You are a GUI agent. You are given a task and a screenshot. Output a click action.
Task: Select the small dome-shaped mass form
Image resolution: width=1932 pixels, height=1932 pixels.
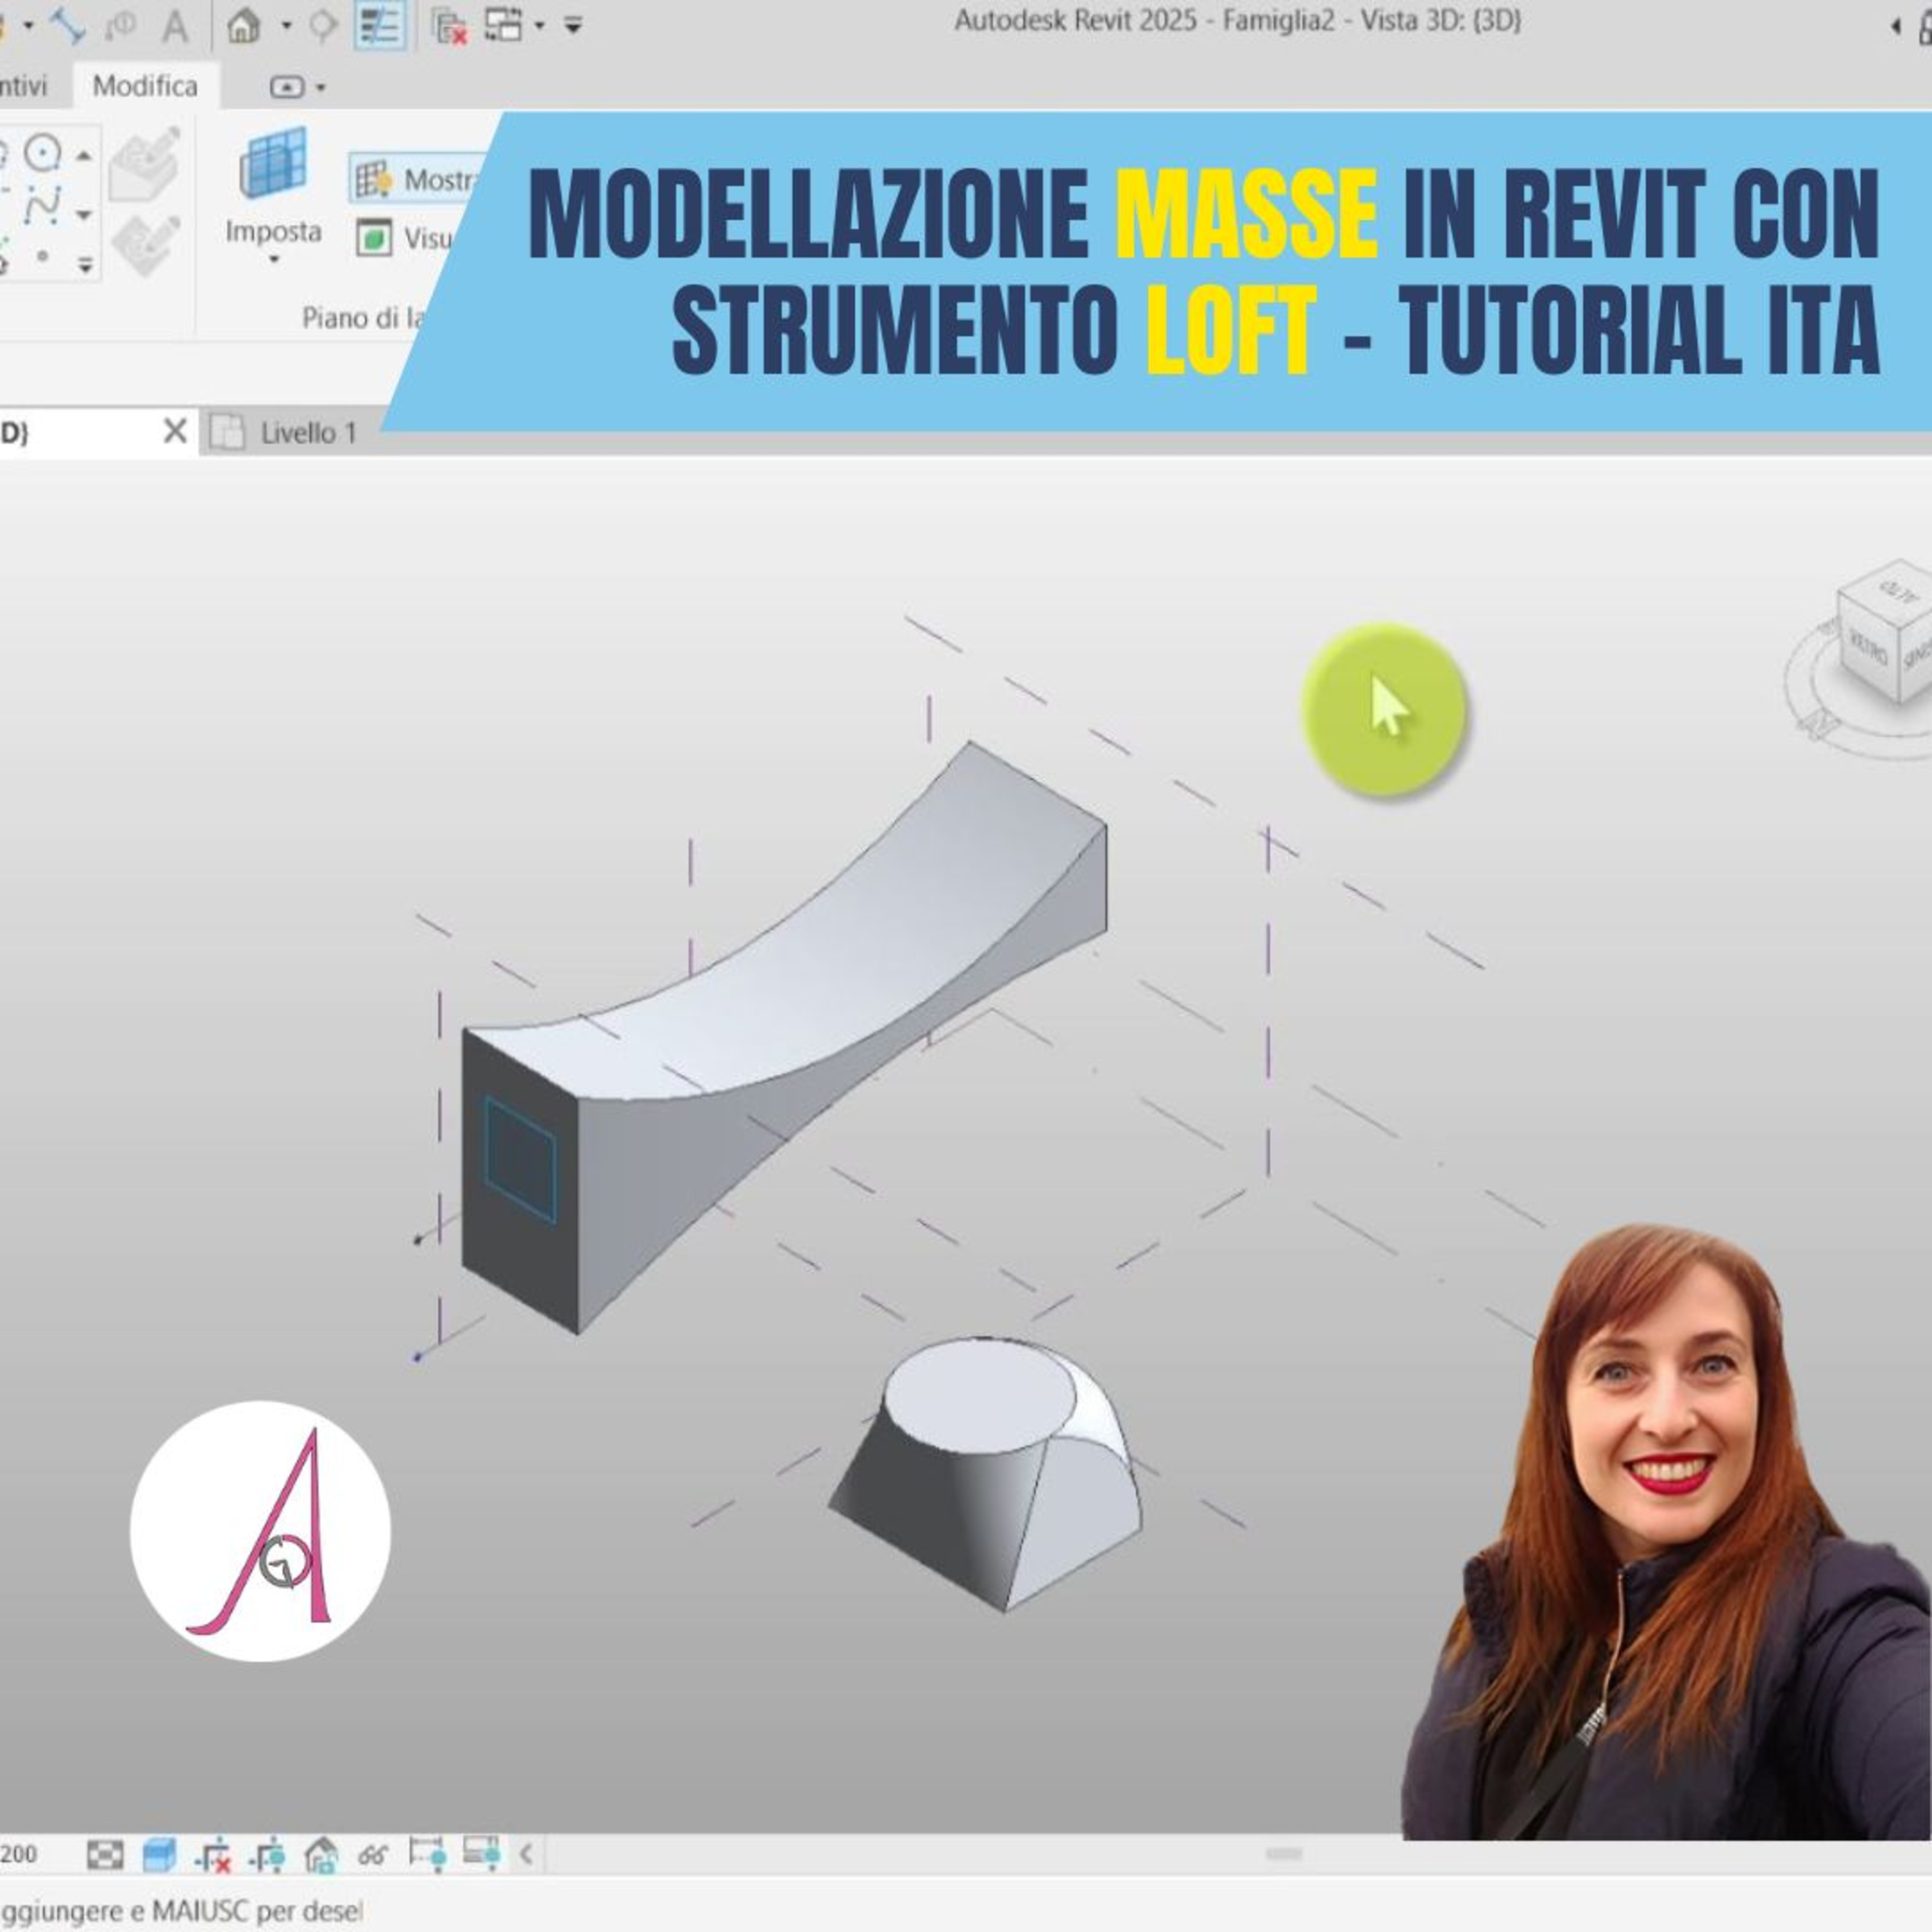pyautogui.click(x=985, y=1475)
